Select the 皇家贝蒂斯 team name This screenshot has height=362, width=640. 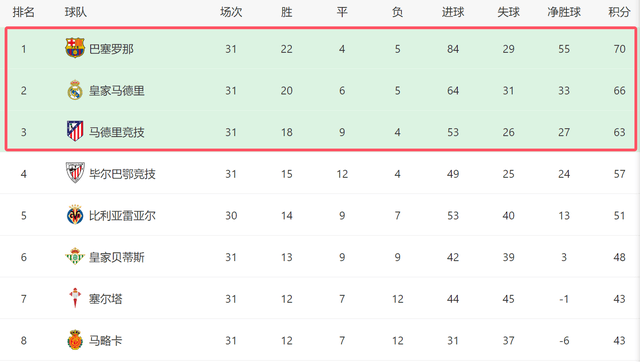click(x=117, y=257)
